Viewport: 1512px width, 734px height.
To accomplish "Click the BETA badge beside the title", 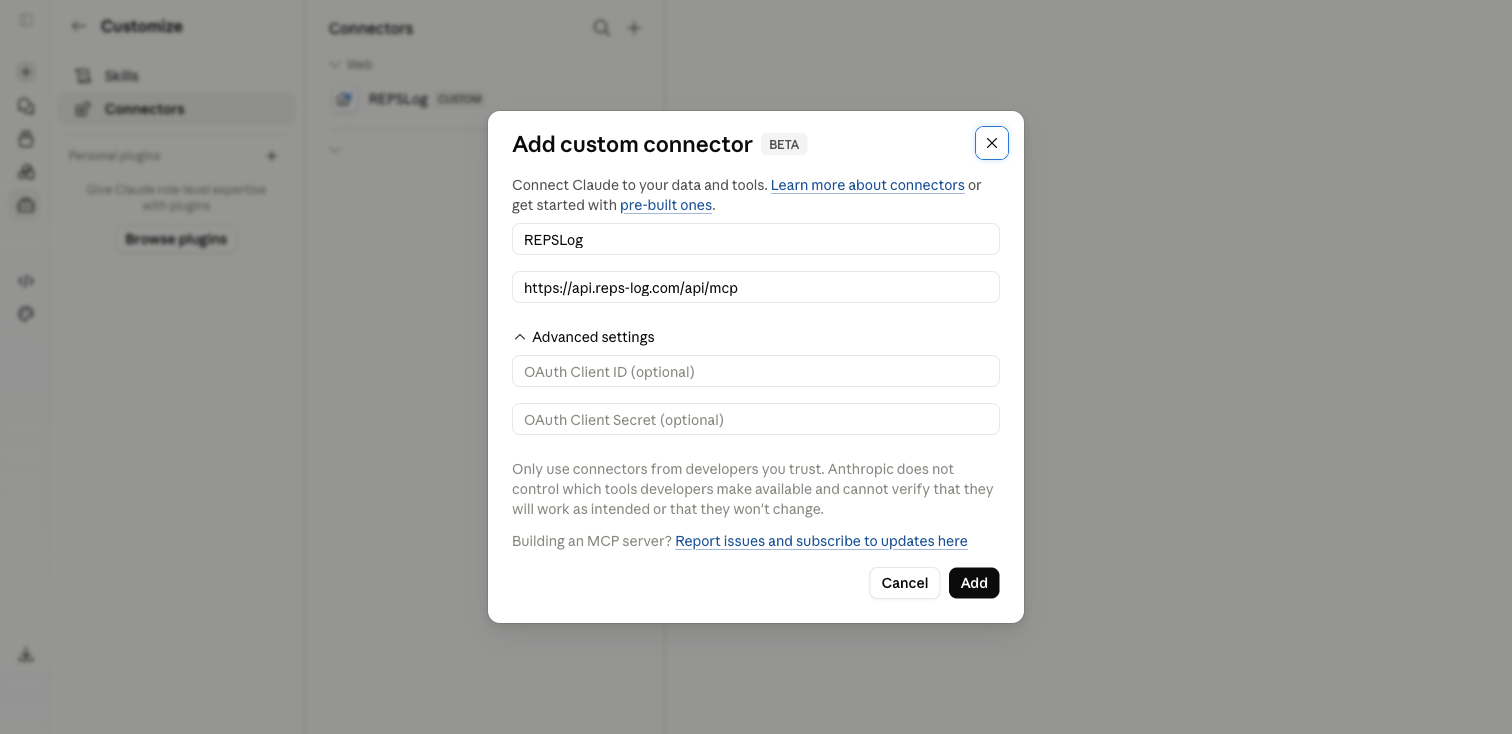I will pos(784,144).
